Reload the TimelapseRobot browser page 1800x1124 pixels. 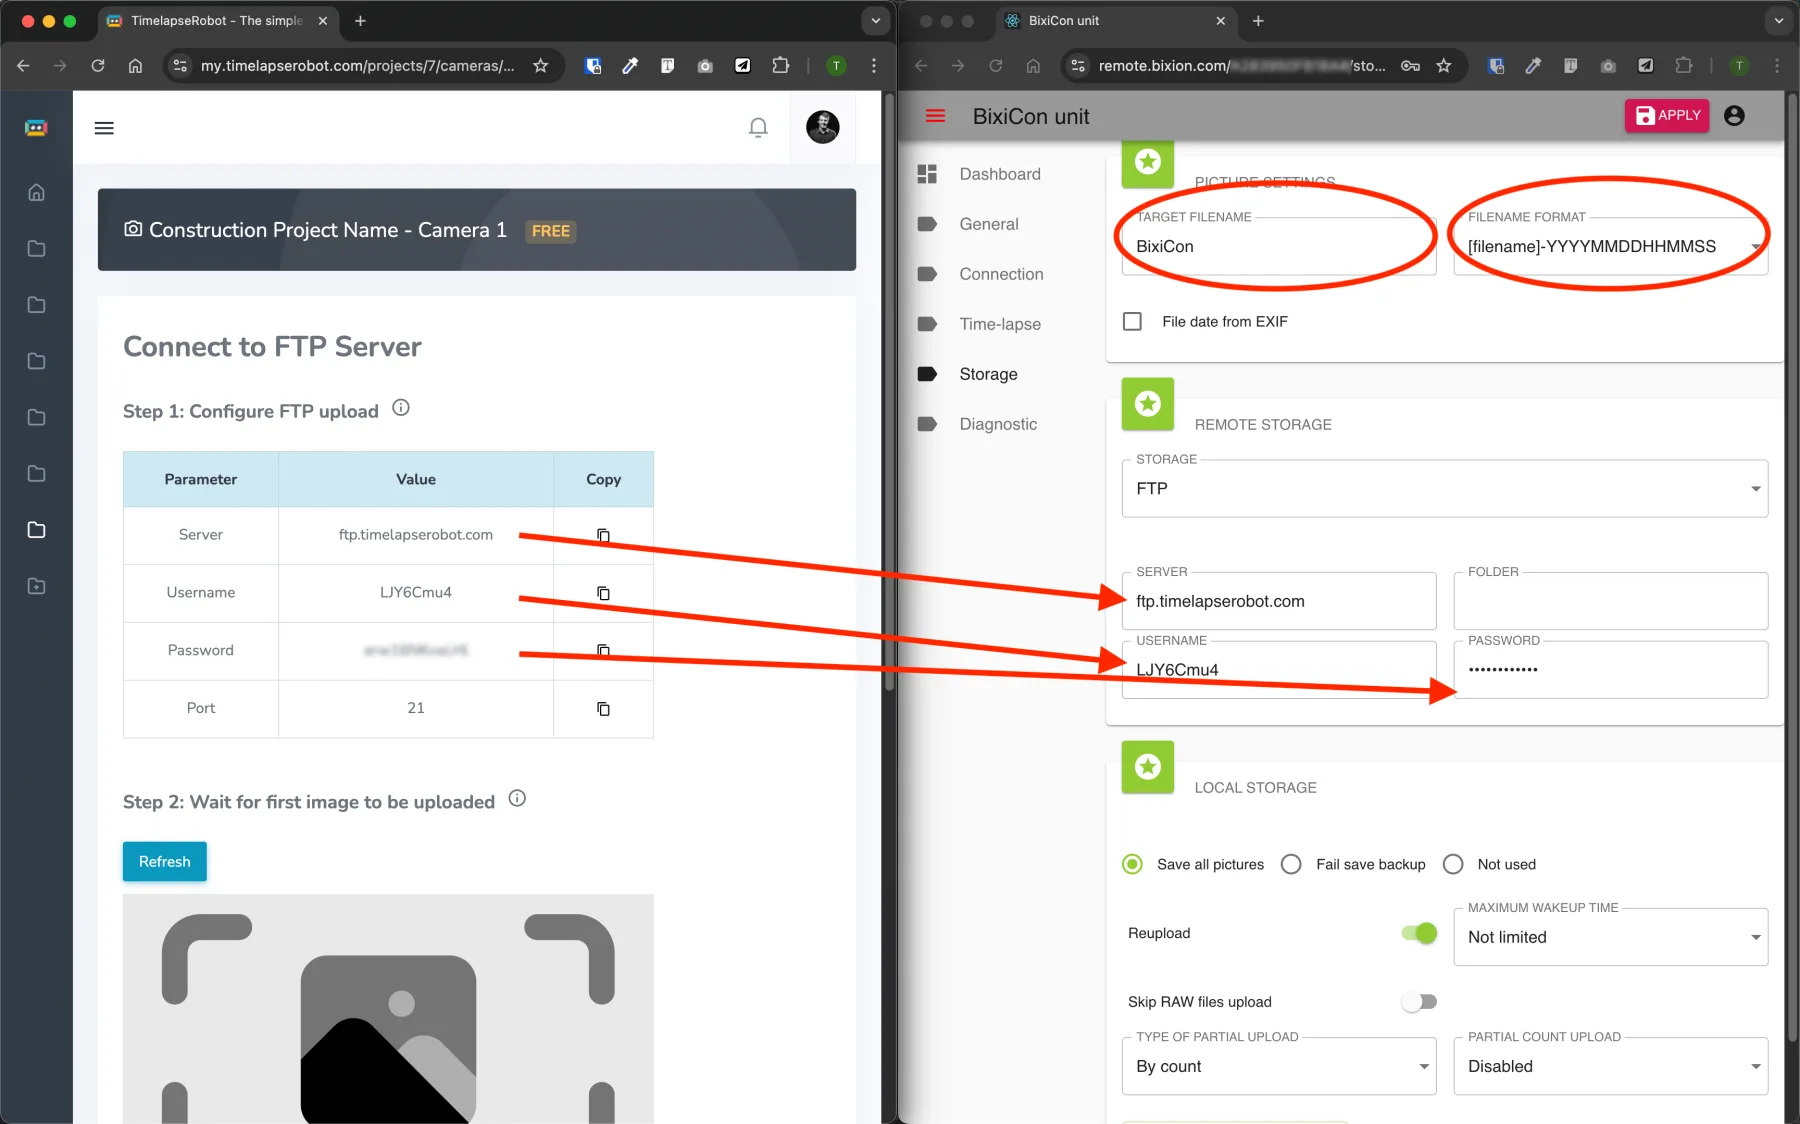tap(98, 66)
